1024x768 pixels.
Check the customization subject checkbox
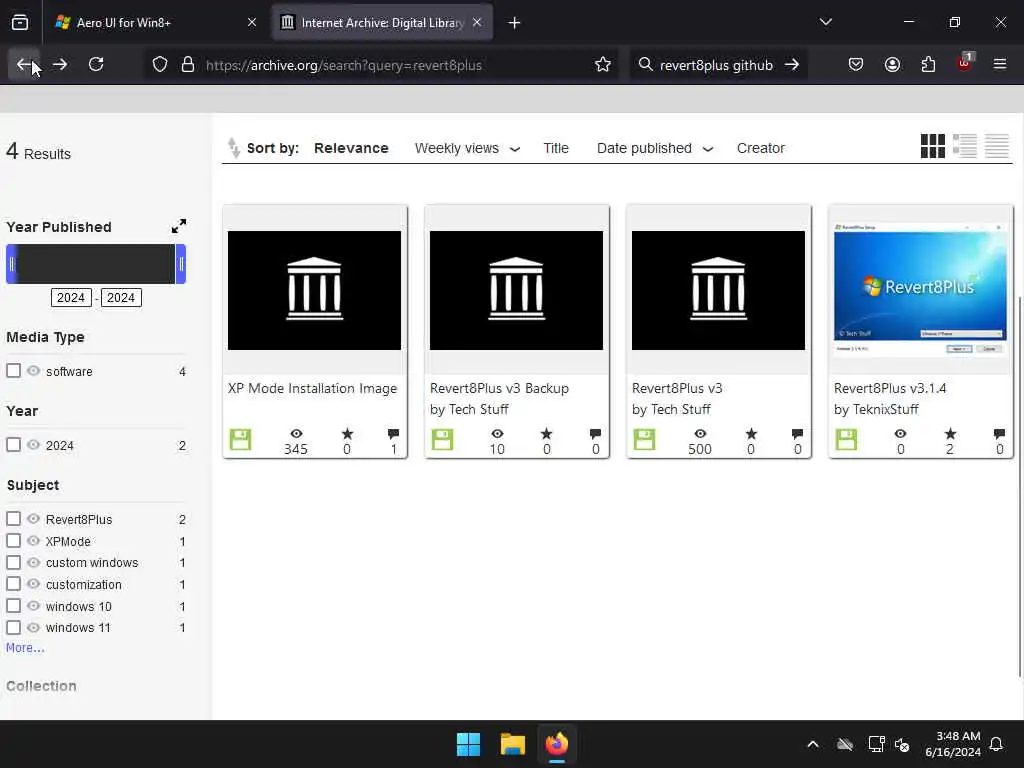click(x=14, y=584)
